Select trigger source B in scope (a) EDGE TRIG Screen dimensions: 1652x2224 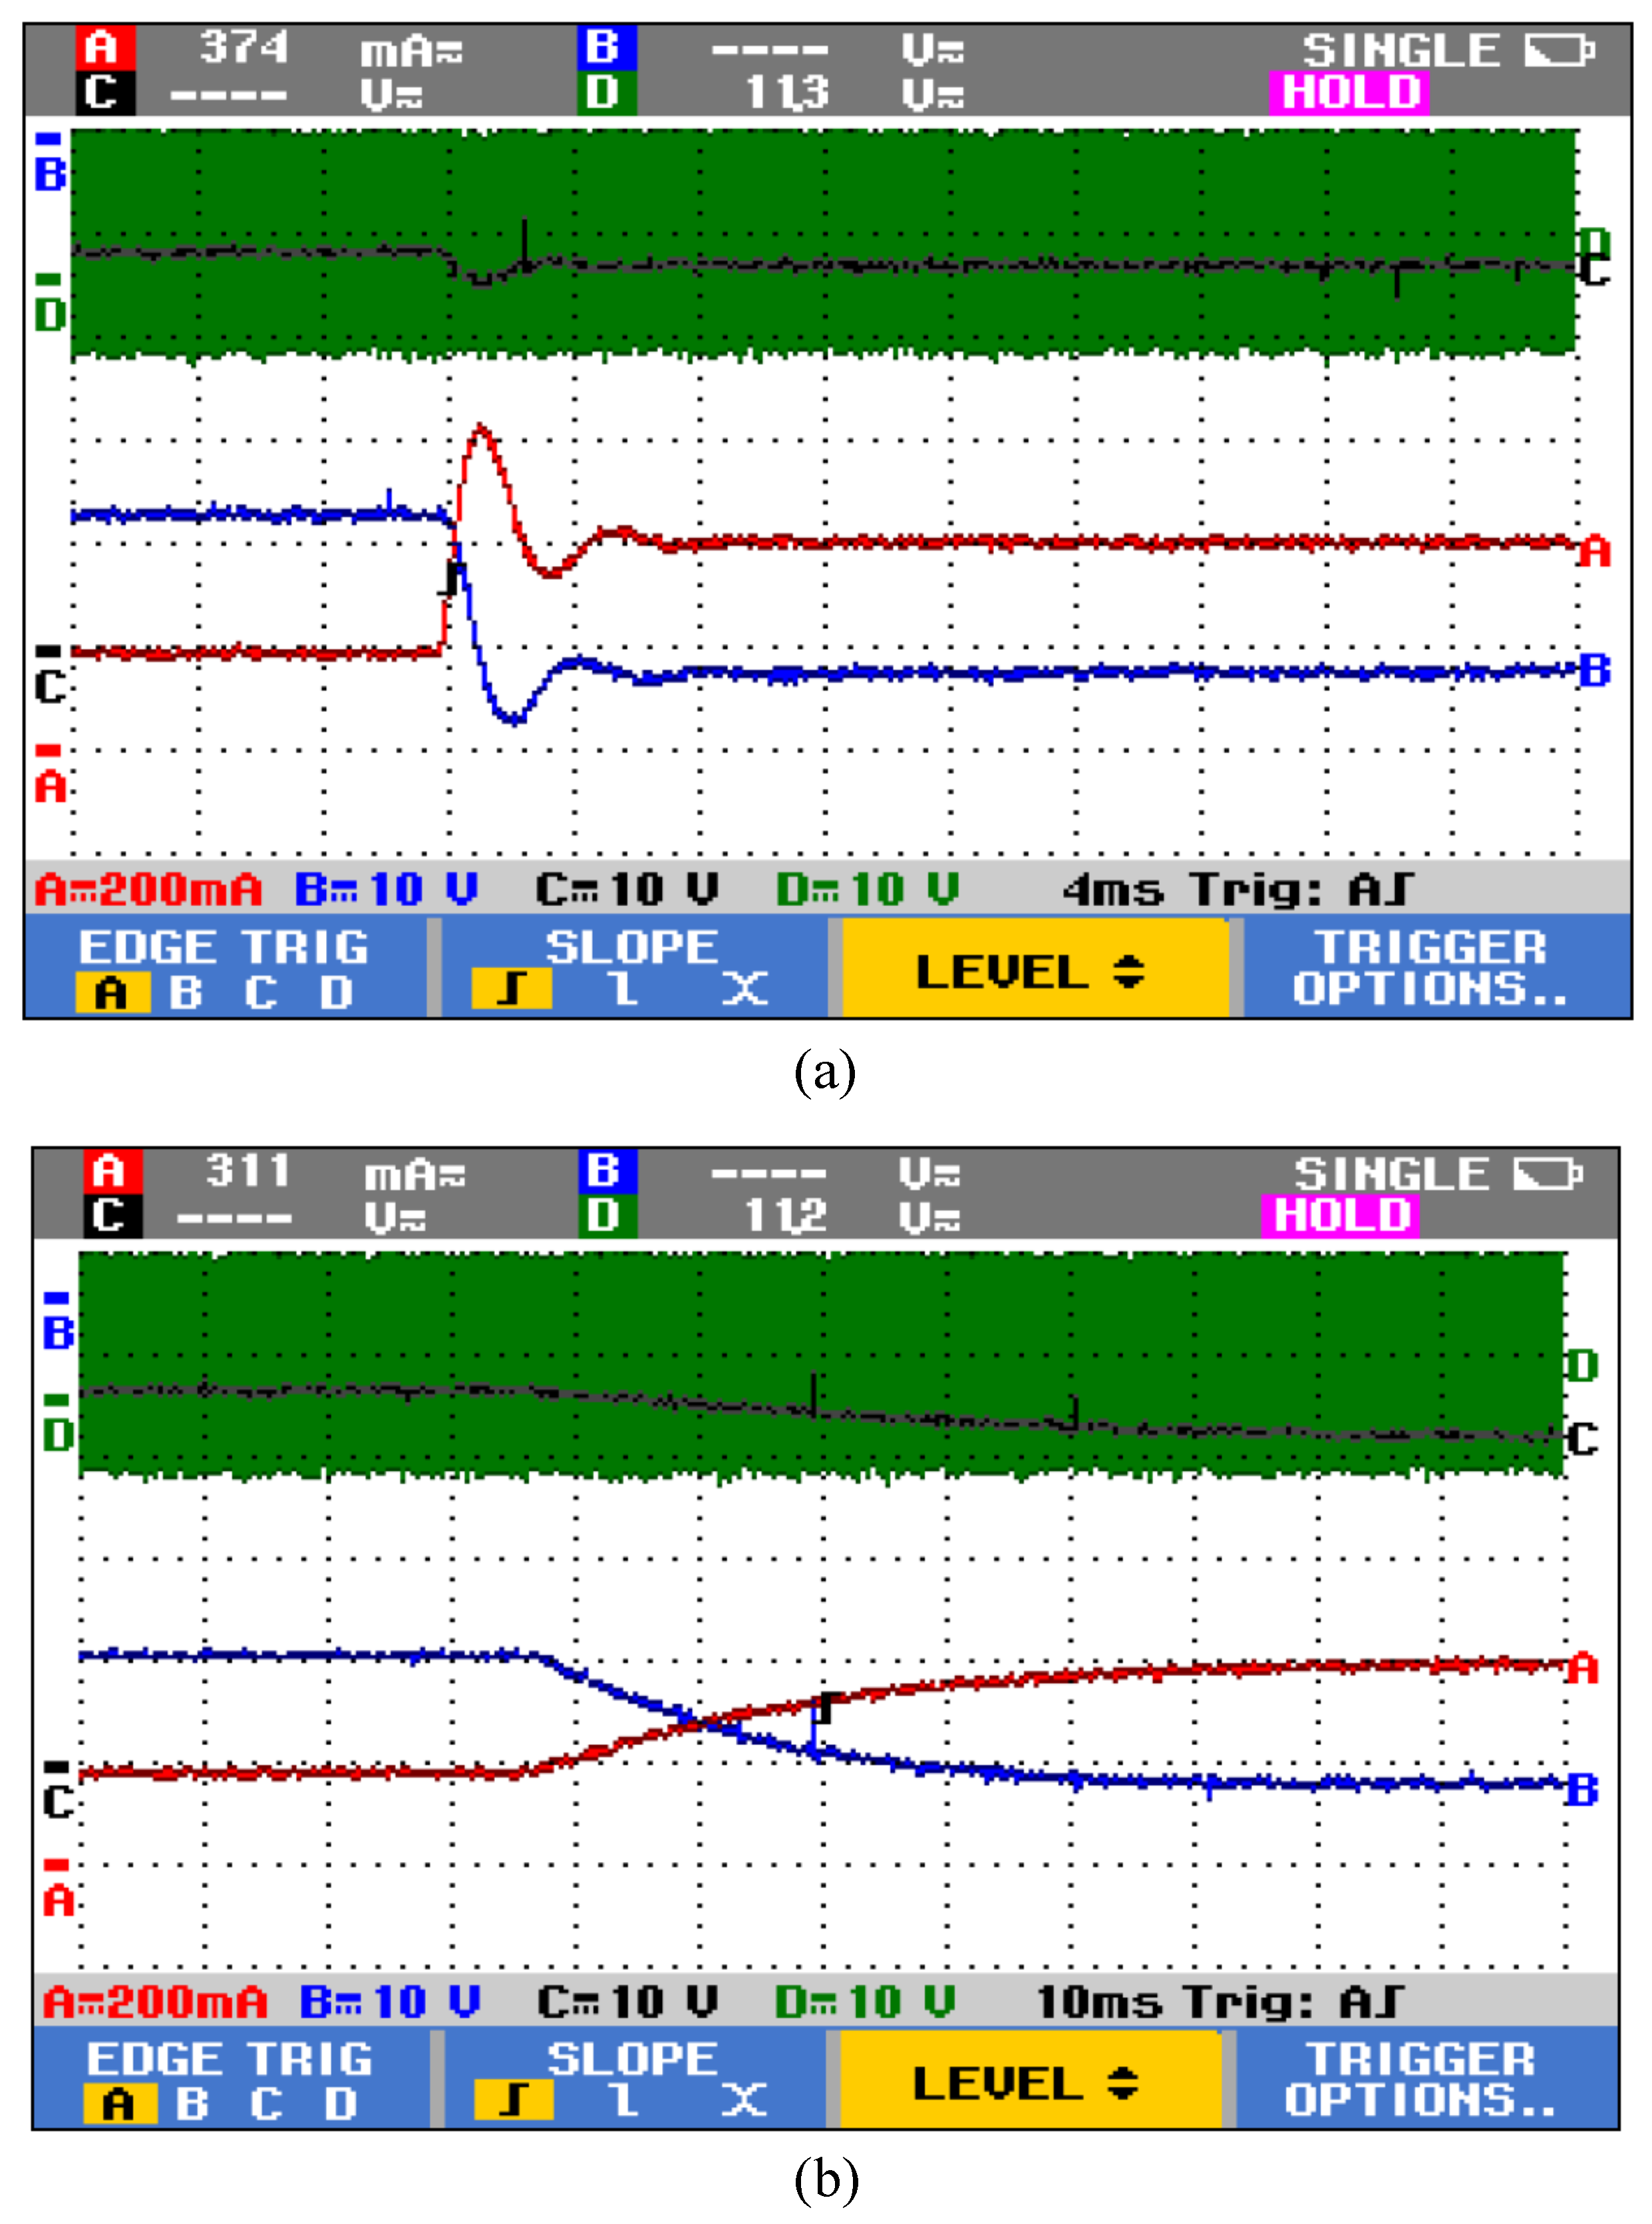(186, 993)
